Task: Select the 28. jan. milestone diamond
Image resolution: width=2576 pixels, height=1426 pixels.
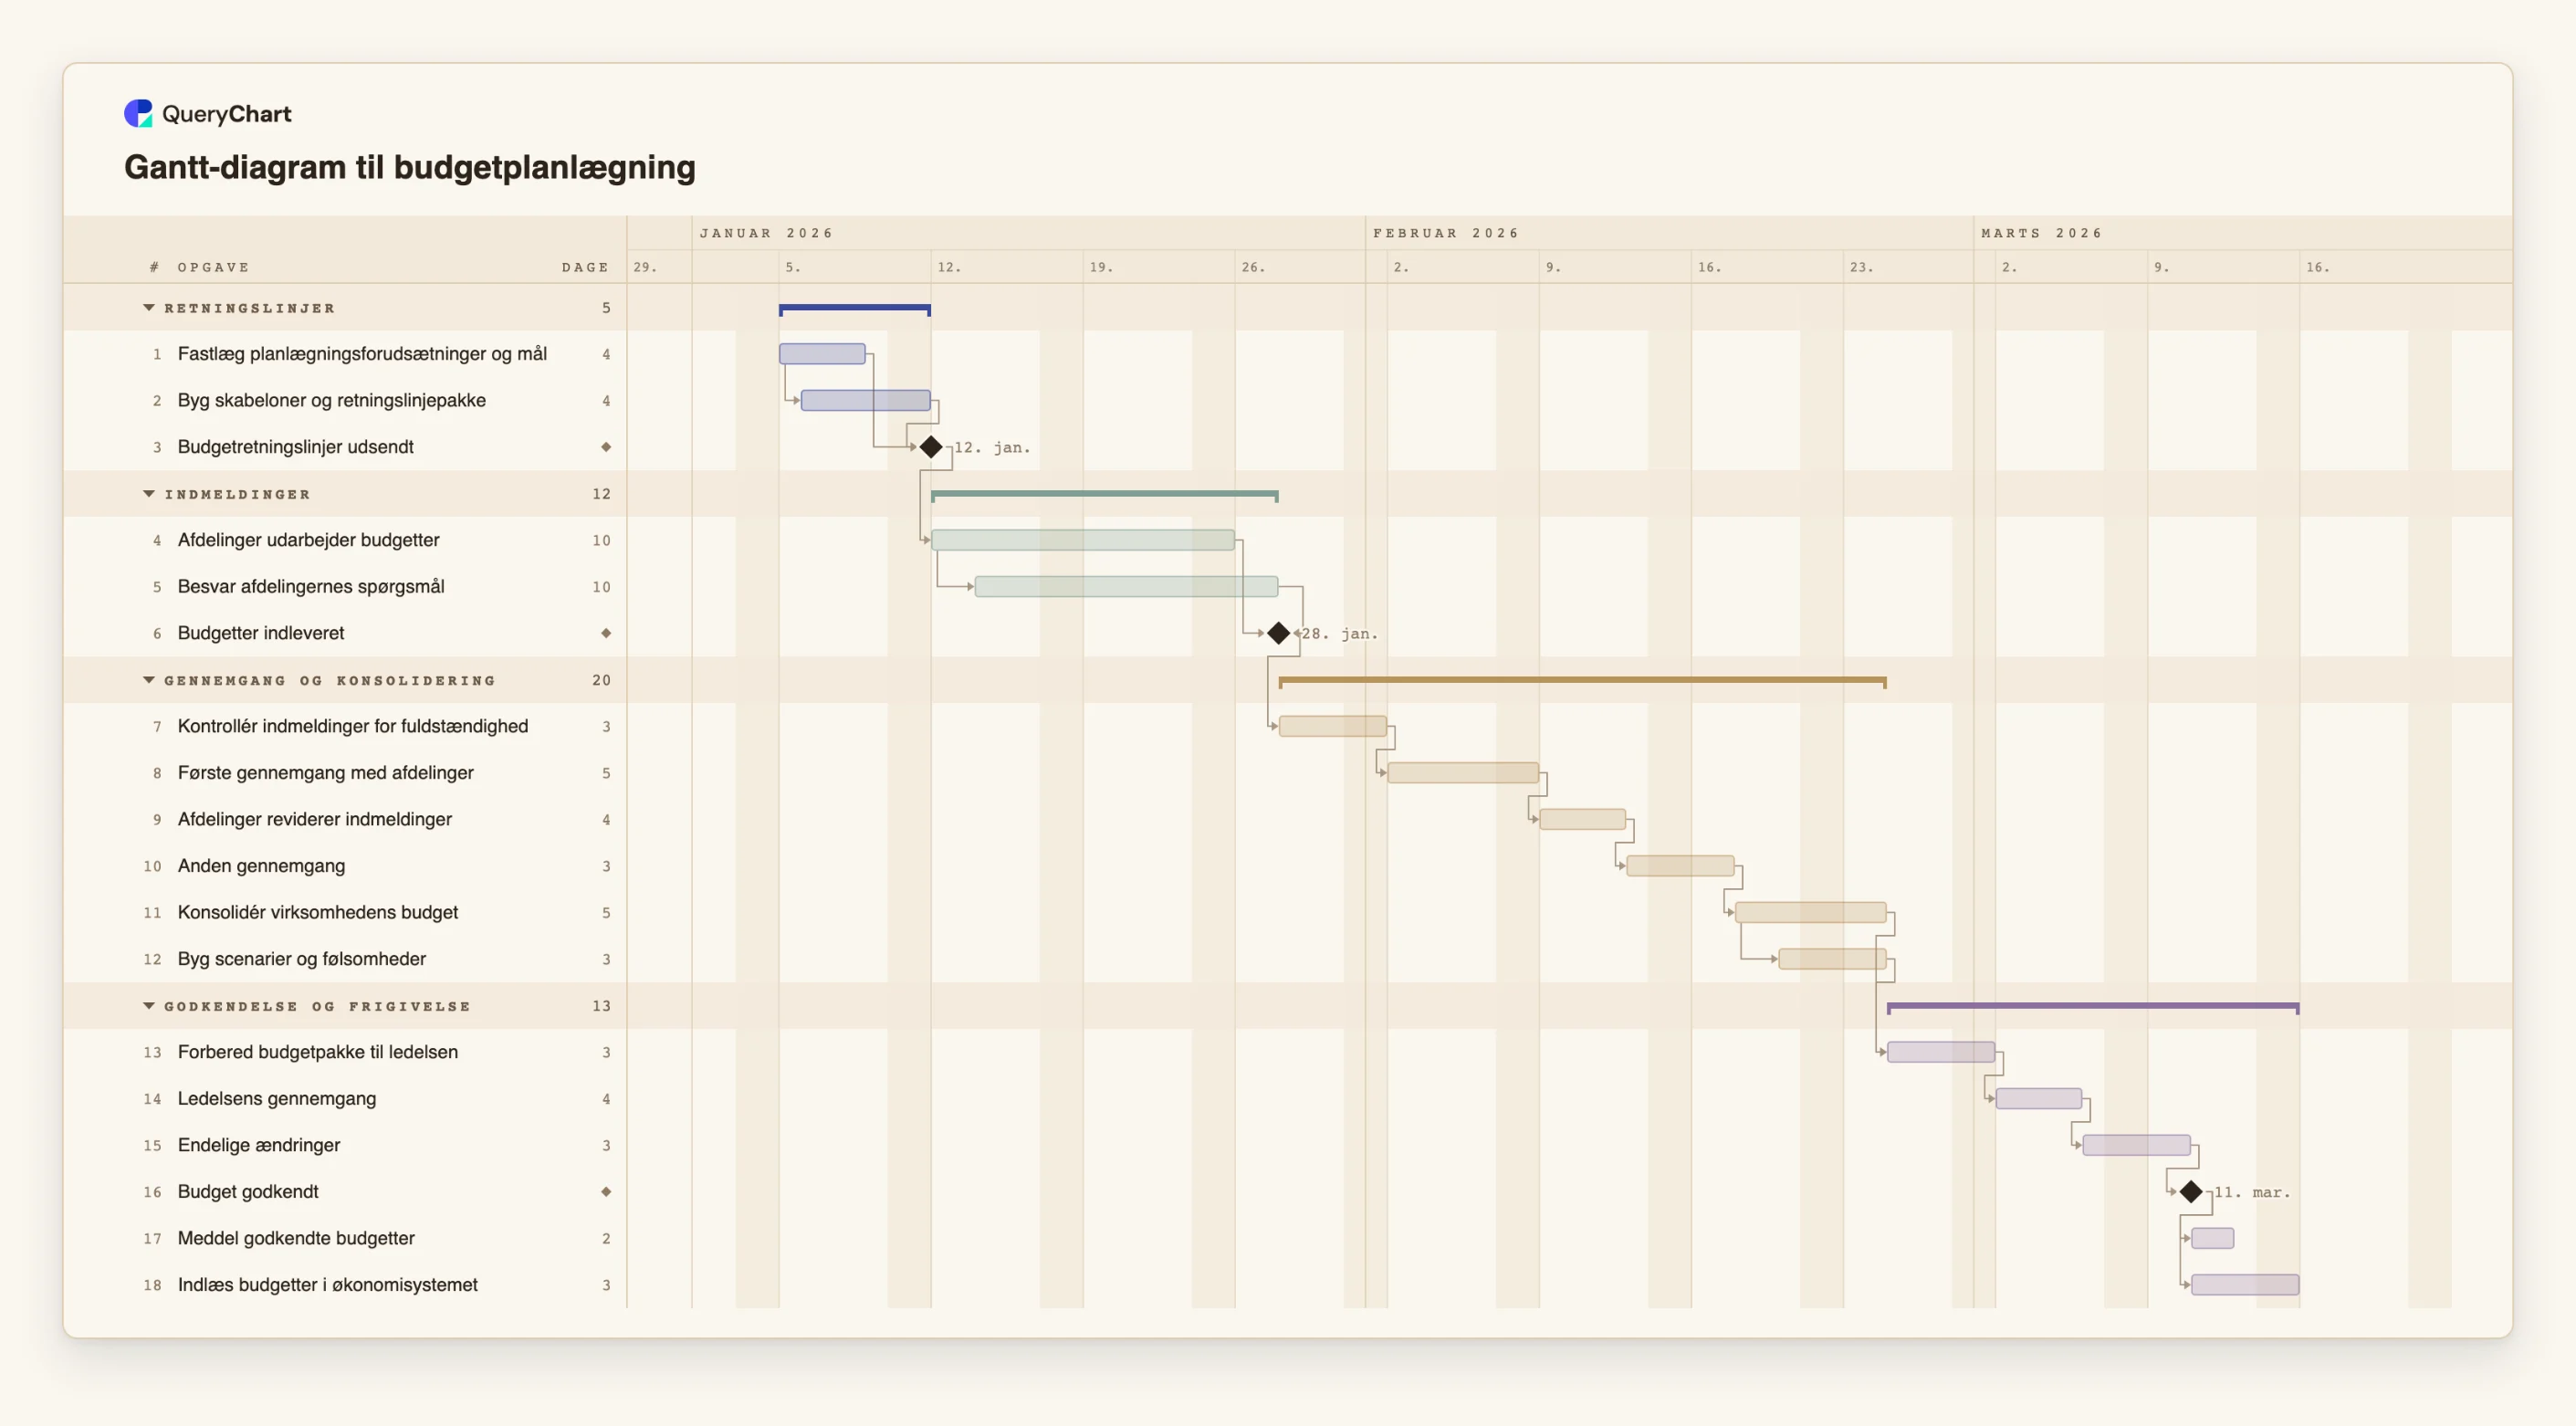Action: pos(1278,633)
